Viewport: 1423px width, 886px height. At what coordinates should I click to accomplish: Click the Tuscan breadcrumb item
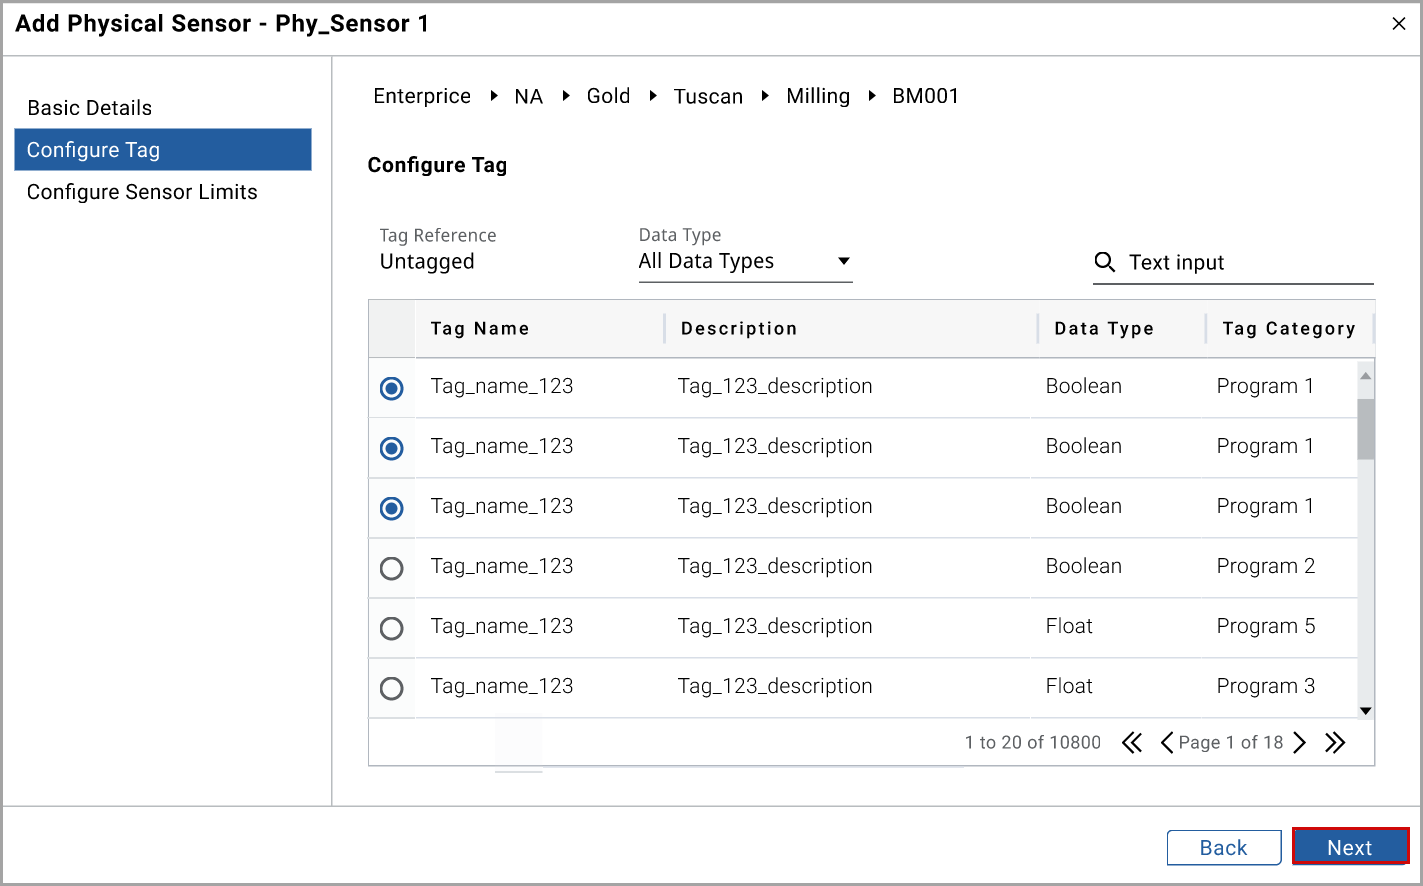coord(708,96)
